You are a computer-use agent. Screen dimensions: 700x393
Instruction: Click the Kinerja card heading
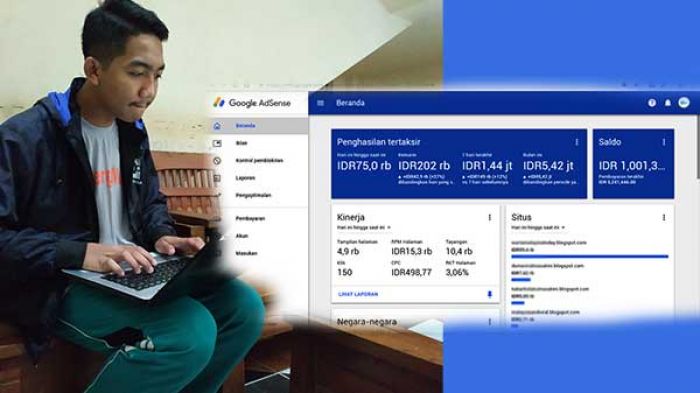click(x=350, y=217)
